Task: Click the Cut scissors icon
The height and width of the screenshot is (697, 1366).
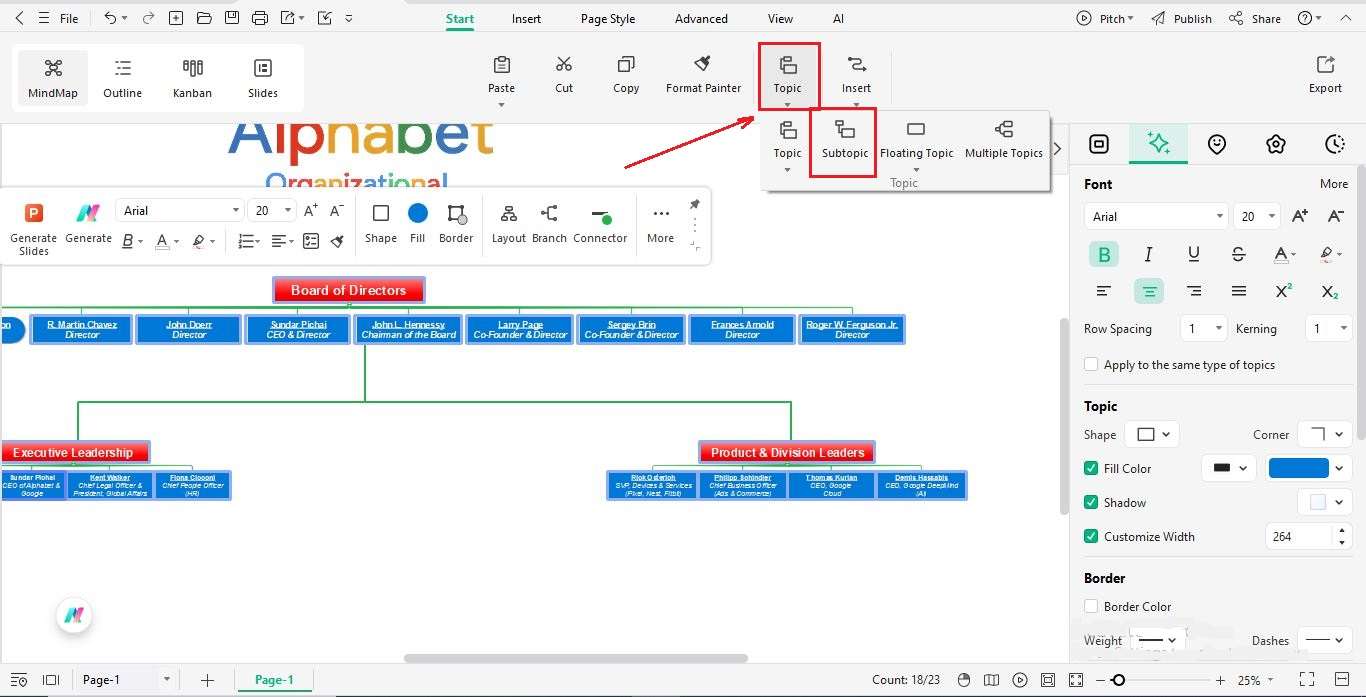Action: point(564,64)
